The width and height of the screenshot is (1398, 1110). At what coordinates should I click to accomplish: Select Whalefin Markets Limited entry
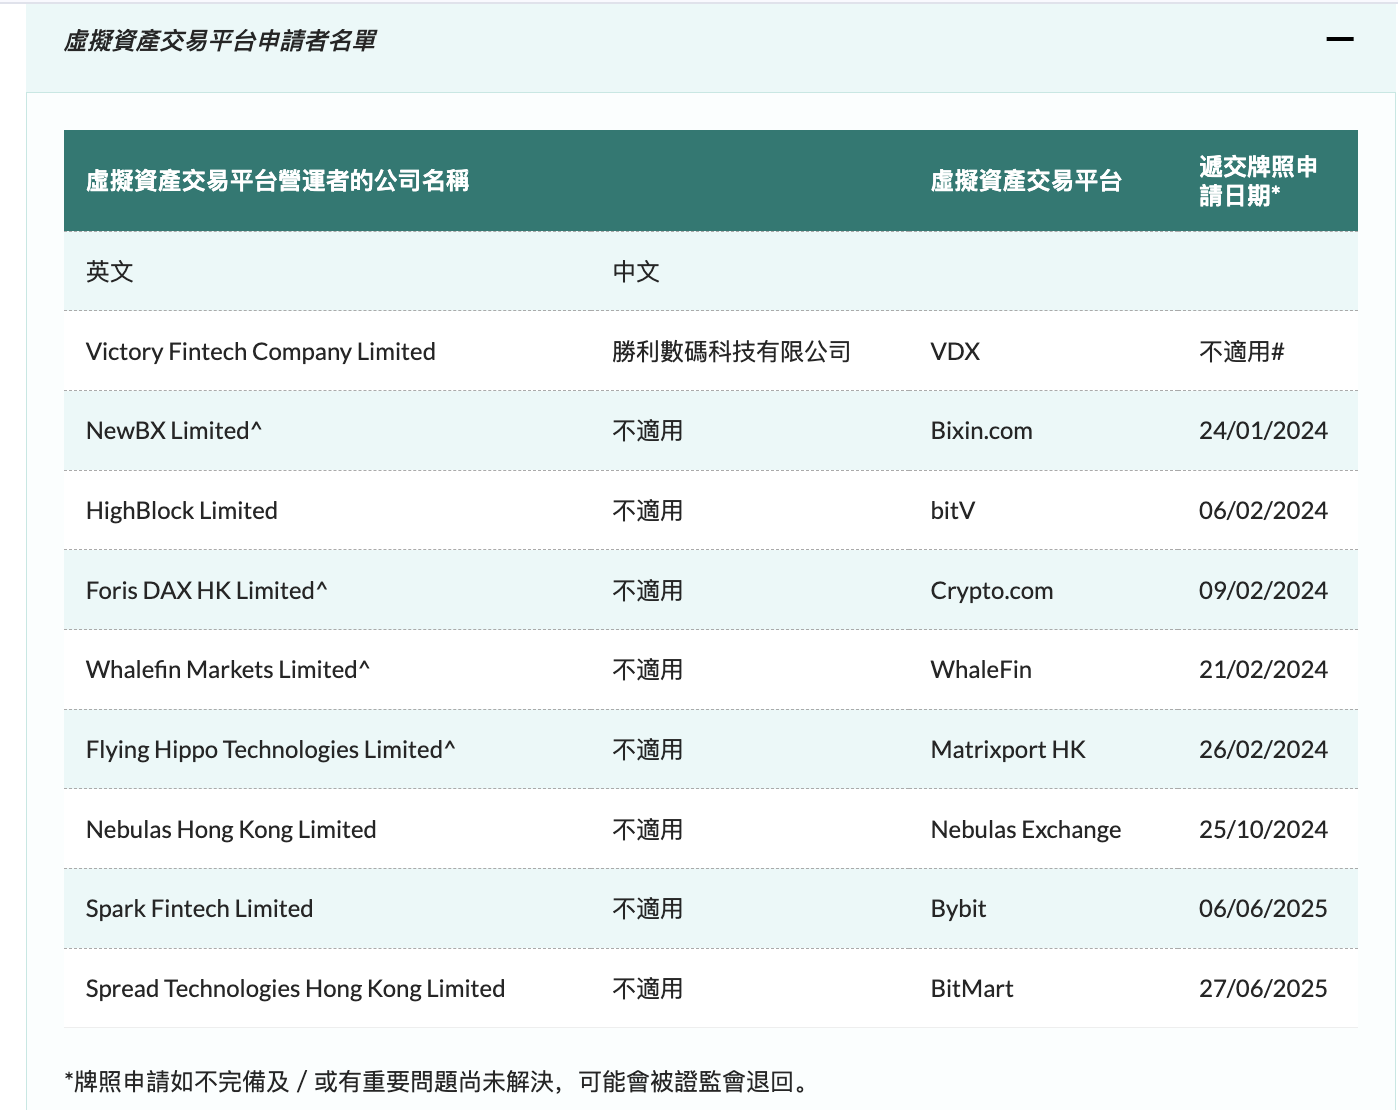pos(221,670)
